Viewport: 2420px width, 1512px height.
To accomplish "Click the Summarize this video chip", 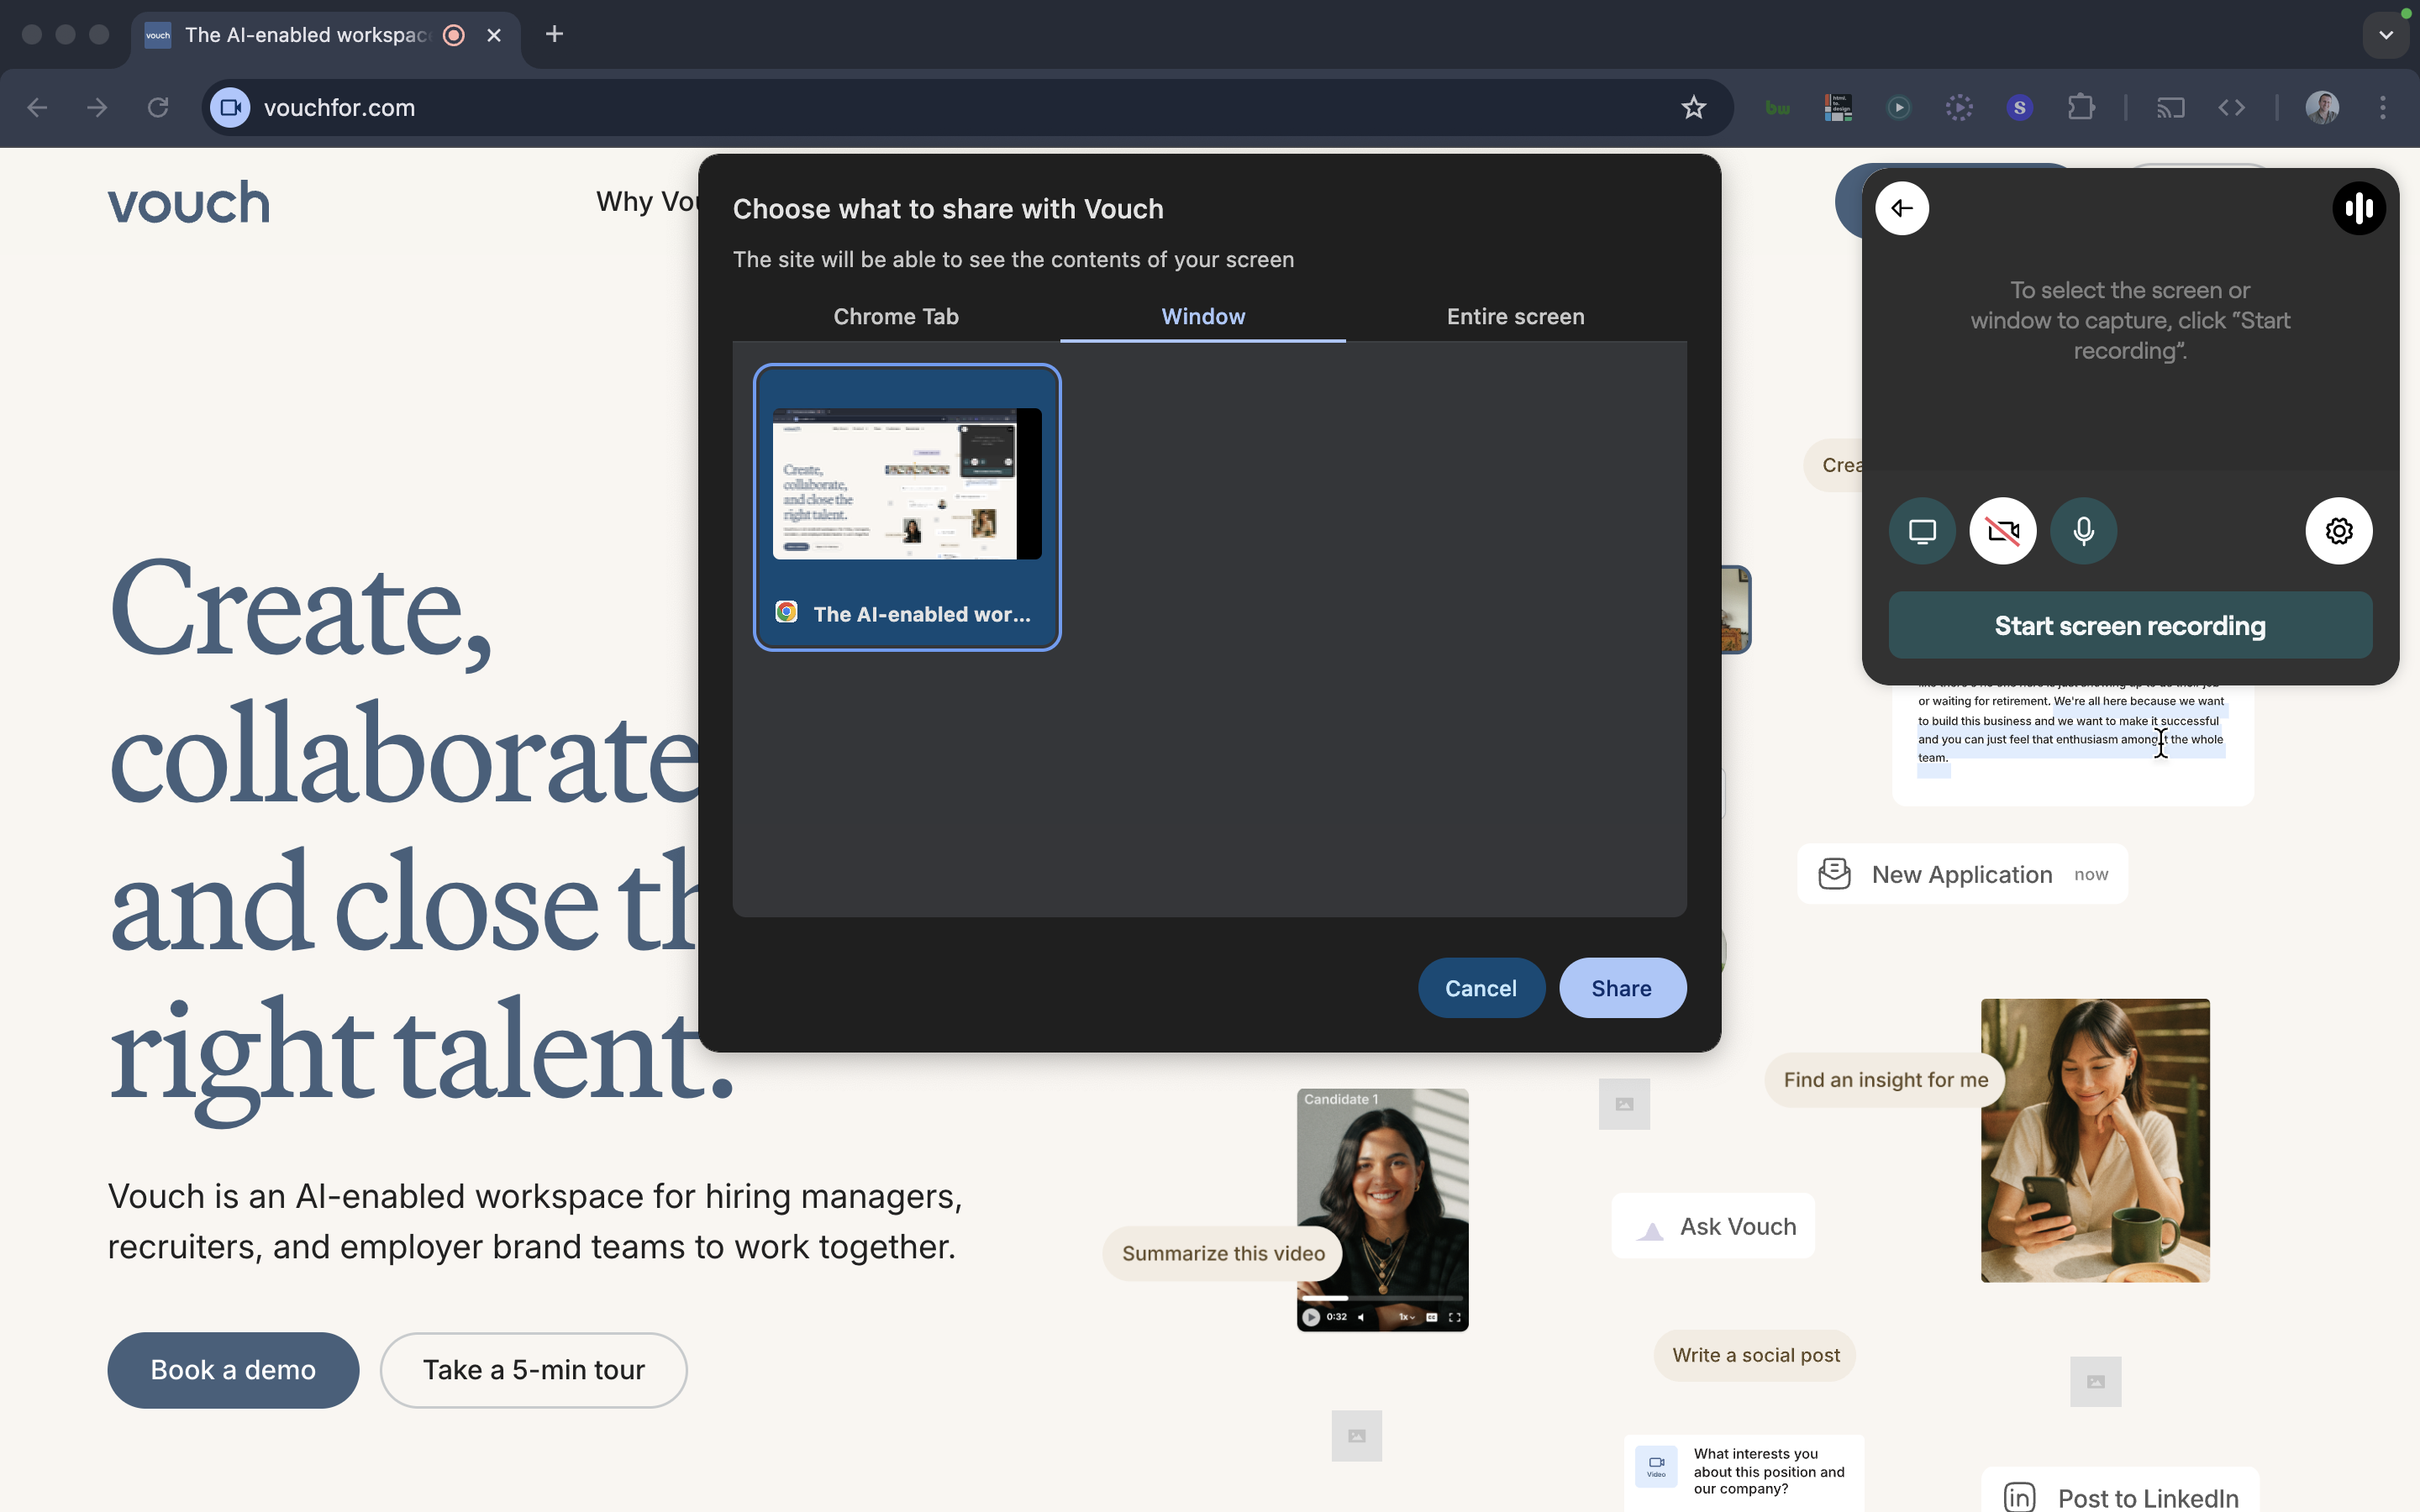I will pyautogui.click(x=1223, y=1254).
